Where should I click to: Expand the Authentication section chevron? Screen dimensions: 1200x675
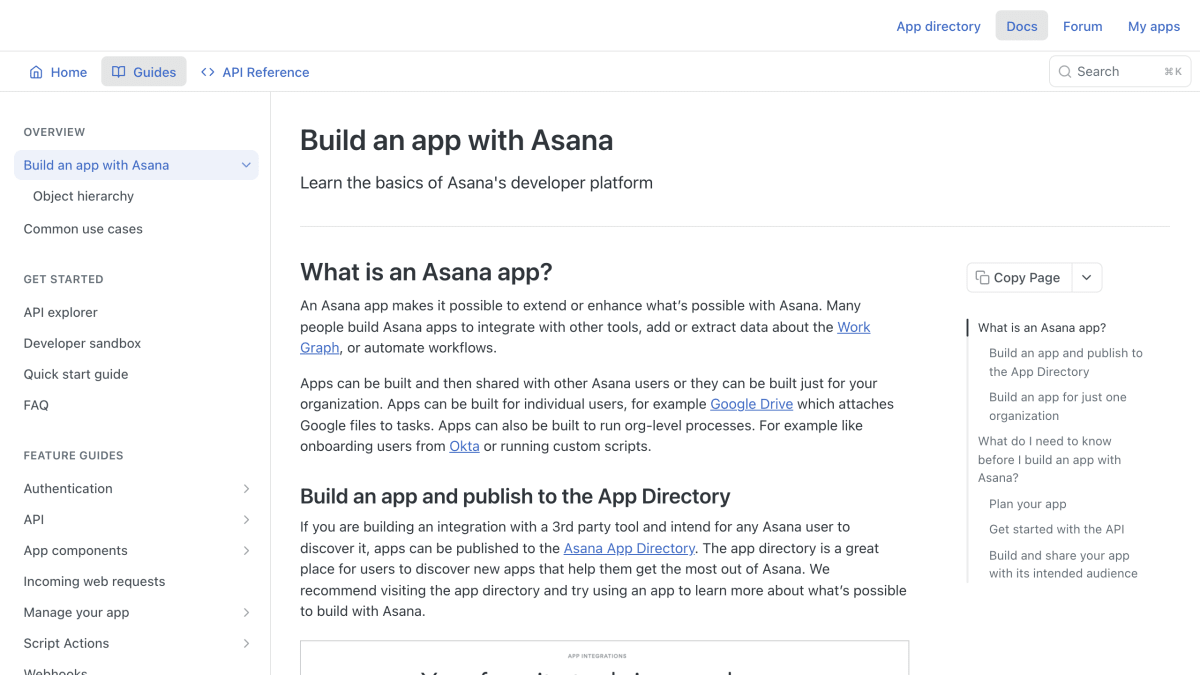246,489
